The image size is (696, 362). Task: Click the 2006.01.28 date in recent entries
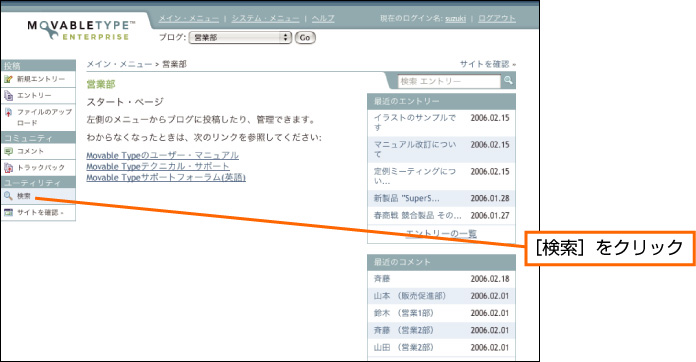(490, 198)
